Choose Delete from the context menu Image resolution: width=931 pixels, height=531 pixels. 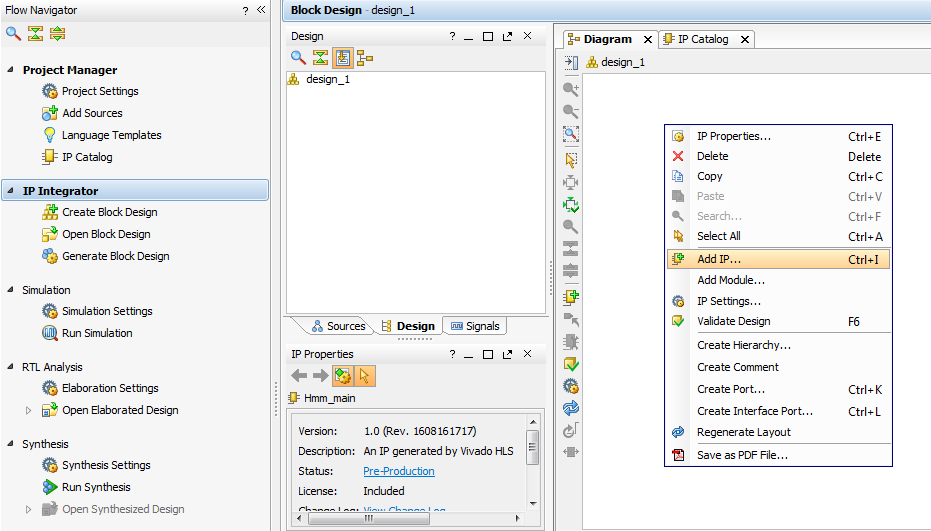coord(778,156)
